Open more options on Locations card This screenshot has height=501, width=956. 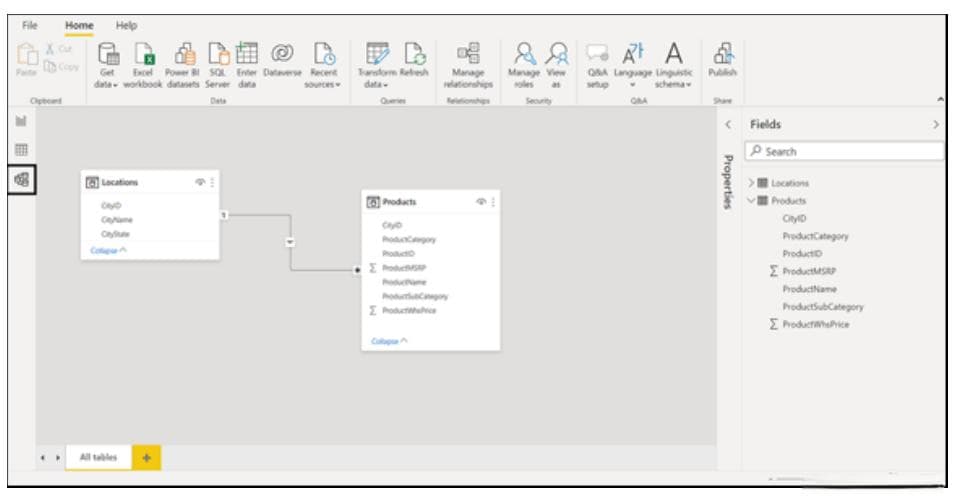[212, 182]
